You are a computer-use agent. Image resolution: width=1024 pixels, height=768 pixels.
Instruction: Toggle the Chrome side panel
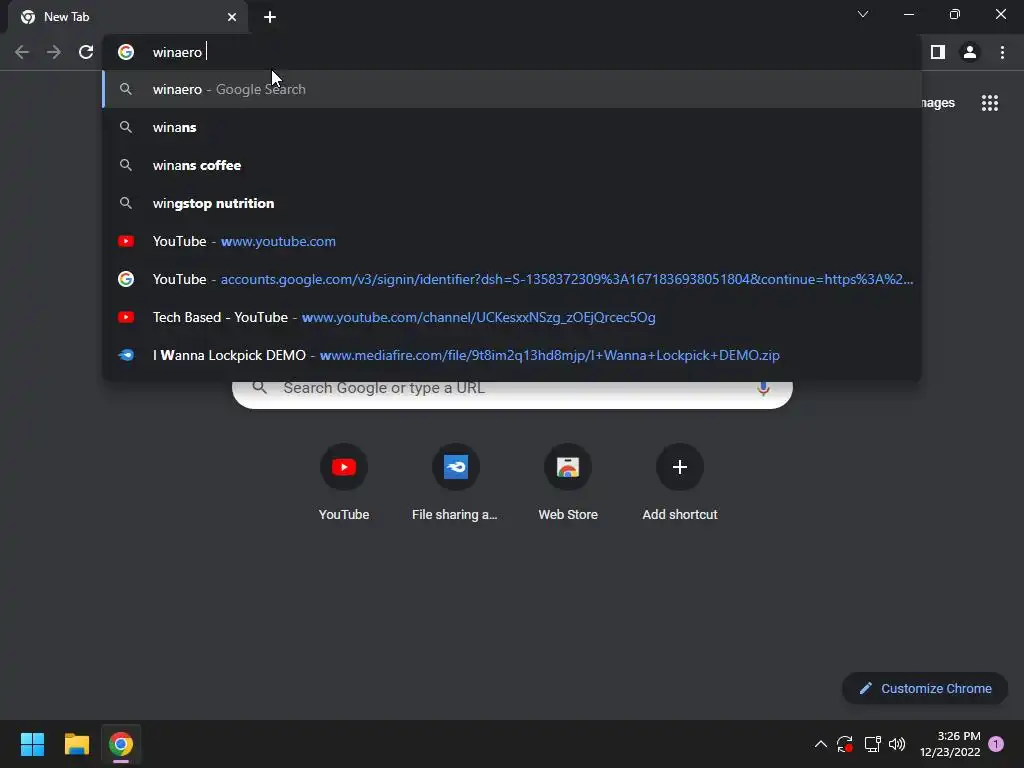coord(938,52)
